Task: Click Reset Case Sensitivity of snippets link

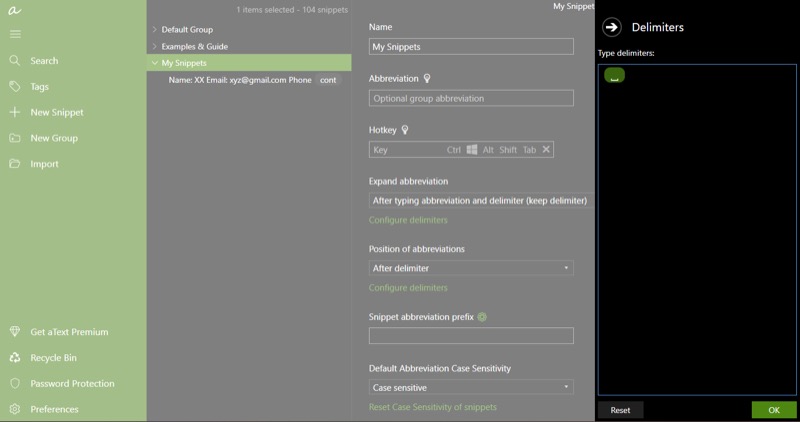Action: click(x=433, y=407)
